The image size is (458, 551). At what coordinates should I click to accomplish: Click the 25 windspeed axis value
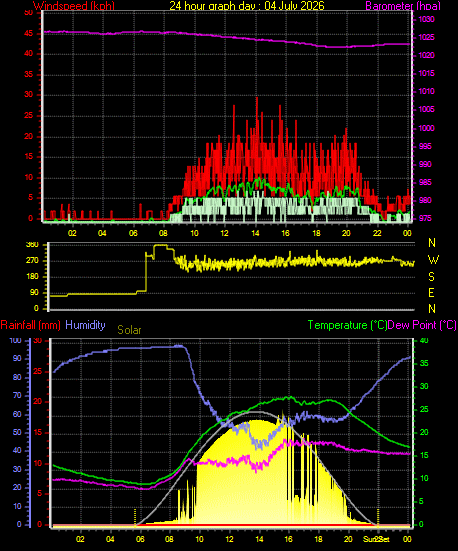[x=28, y=116]
